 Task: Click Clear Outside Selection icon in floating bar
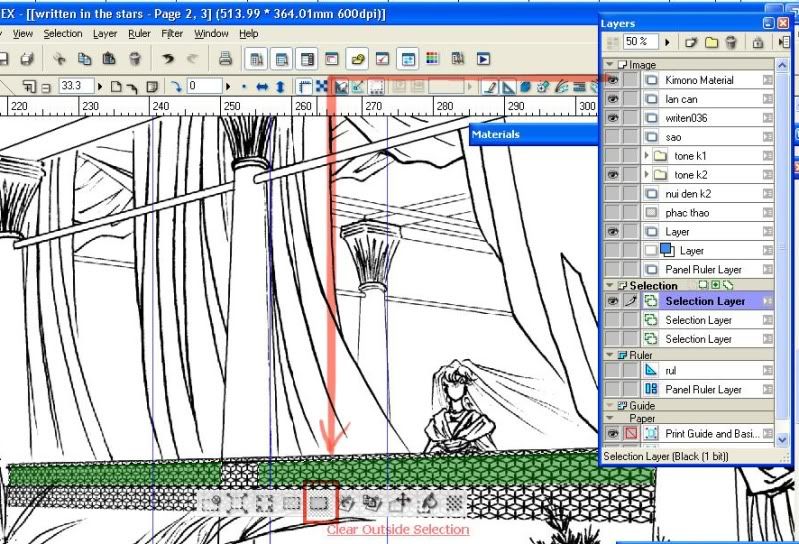[x=319, y=503]
